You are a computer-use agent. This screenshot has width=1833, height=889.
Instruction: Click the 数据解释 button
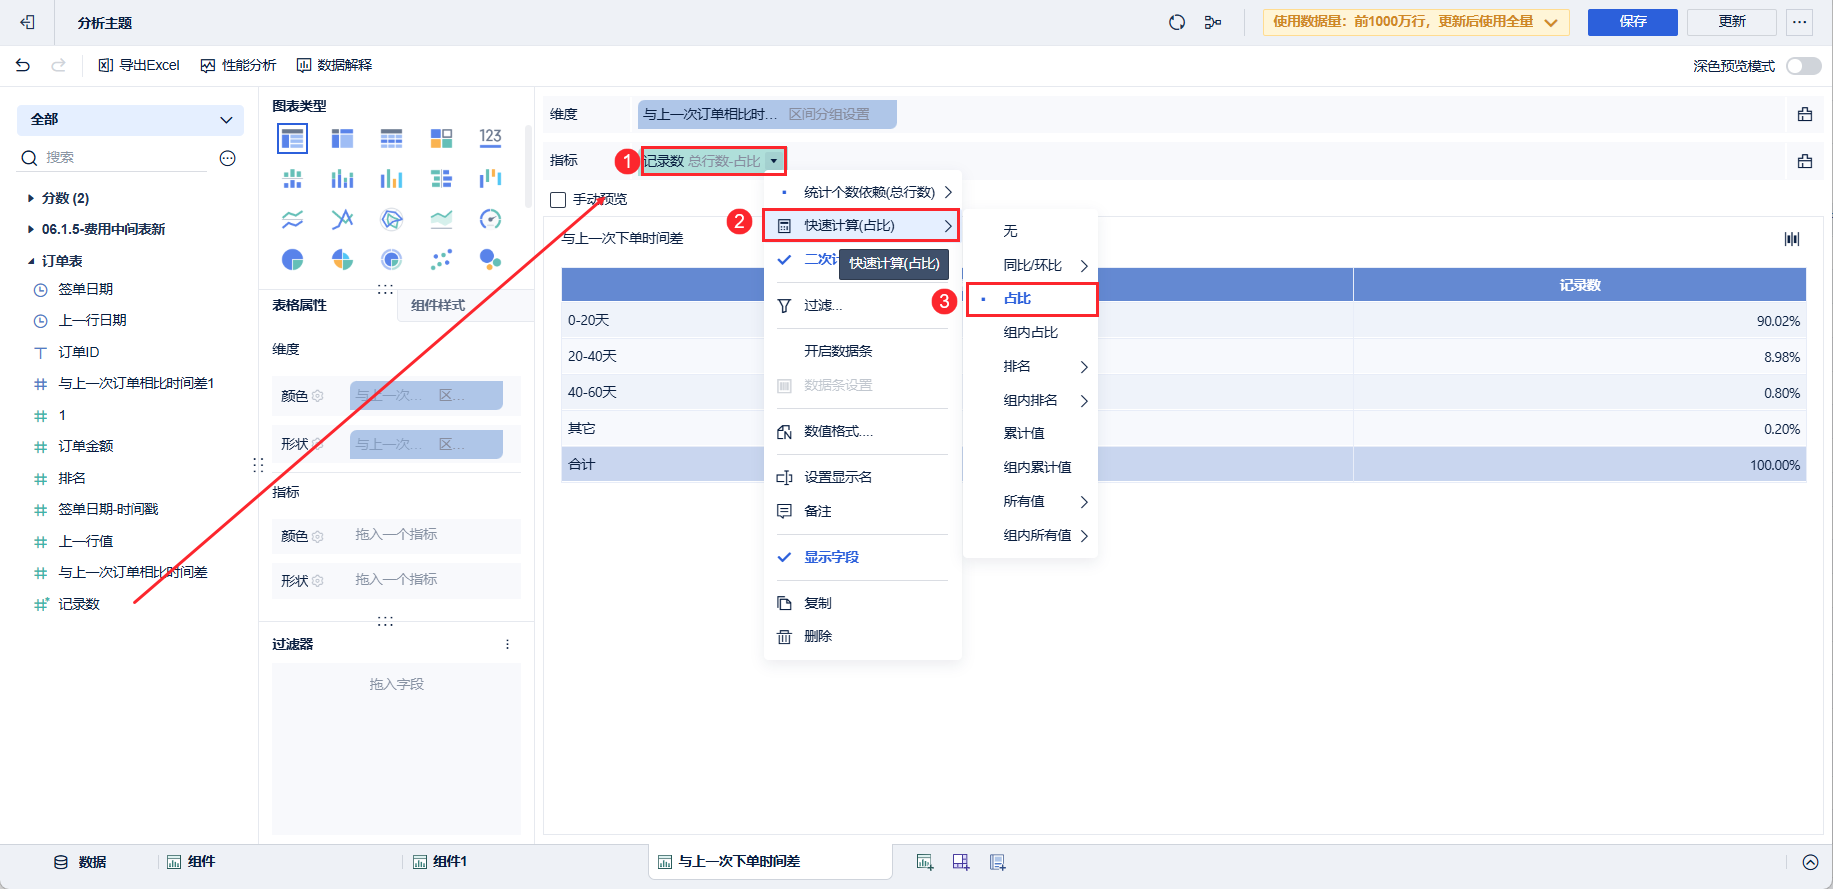(334, 66)
